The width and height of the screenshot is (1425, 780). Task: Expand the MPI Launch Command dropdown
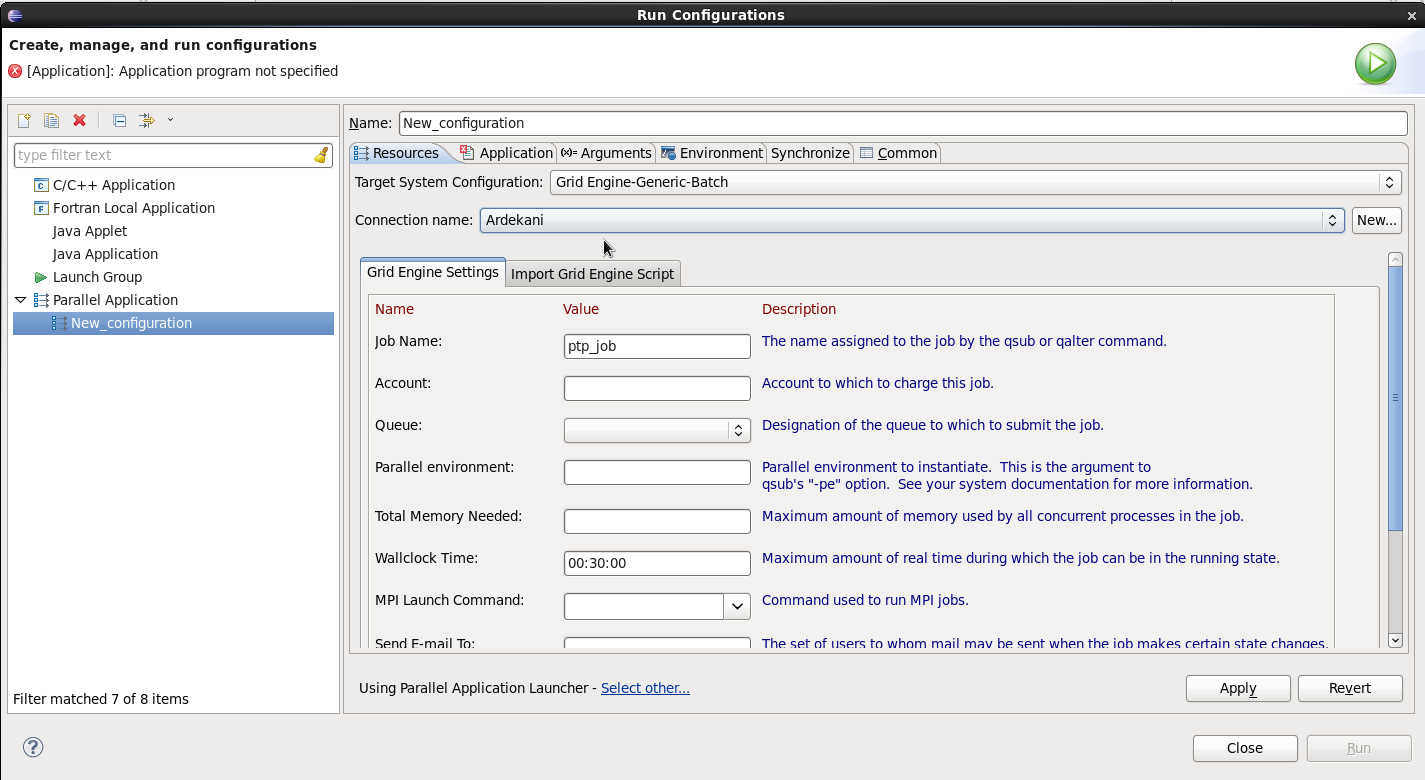coord(737,606)
